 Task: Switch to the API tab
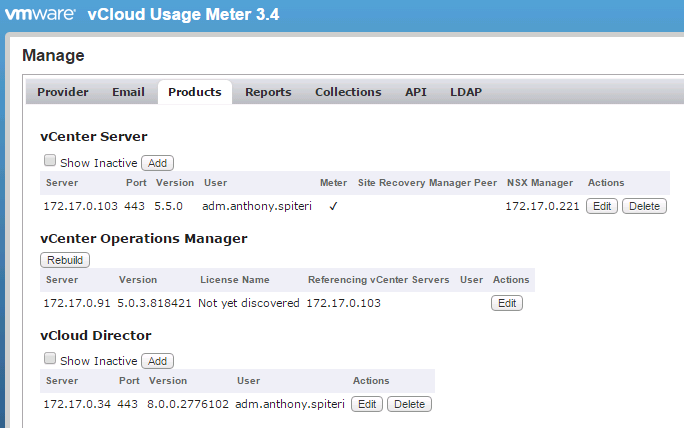click(416, 92)
